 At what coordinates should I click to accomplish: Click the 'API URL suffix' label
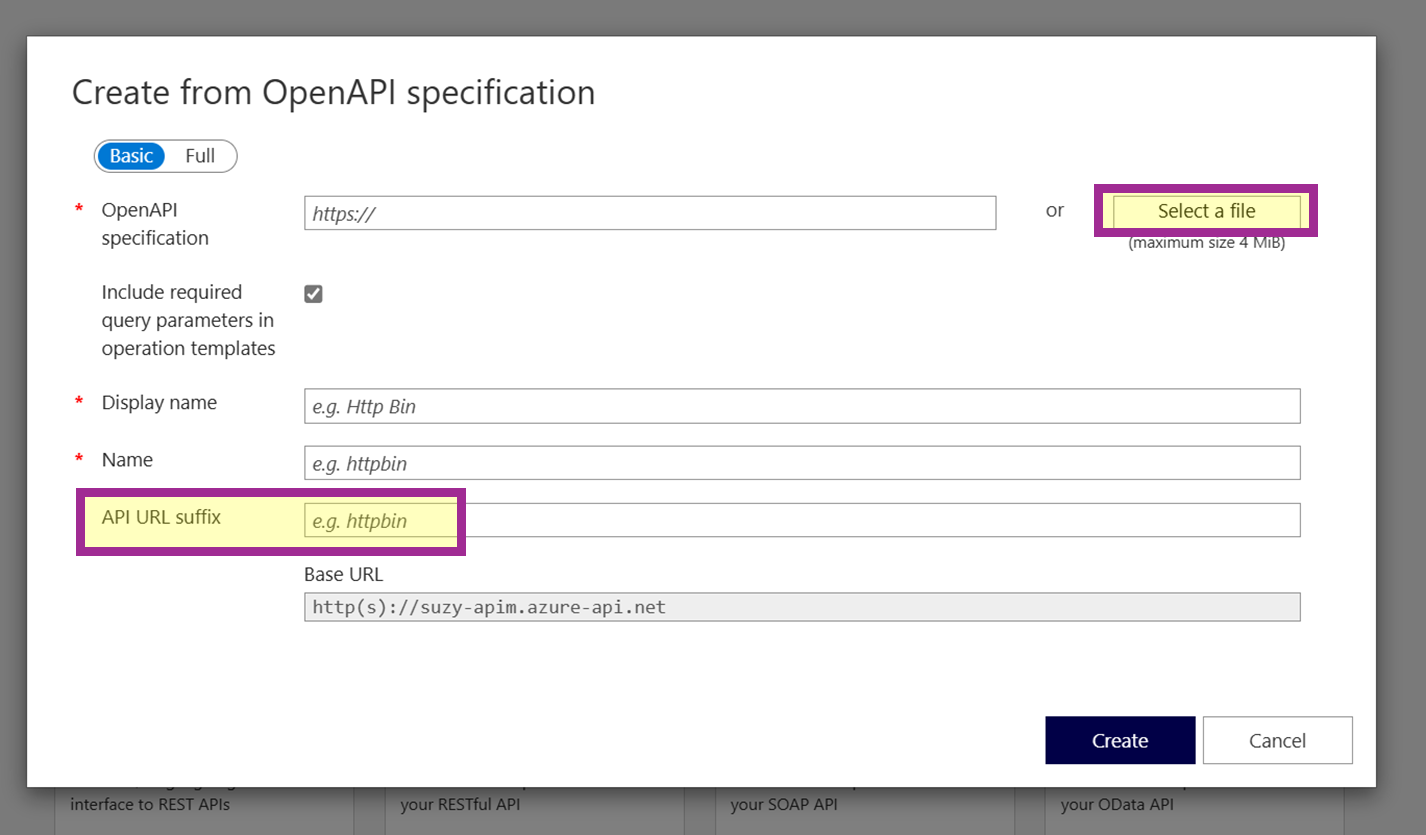[161, 517]
